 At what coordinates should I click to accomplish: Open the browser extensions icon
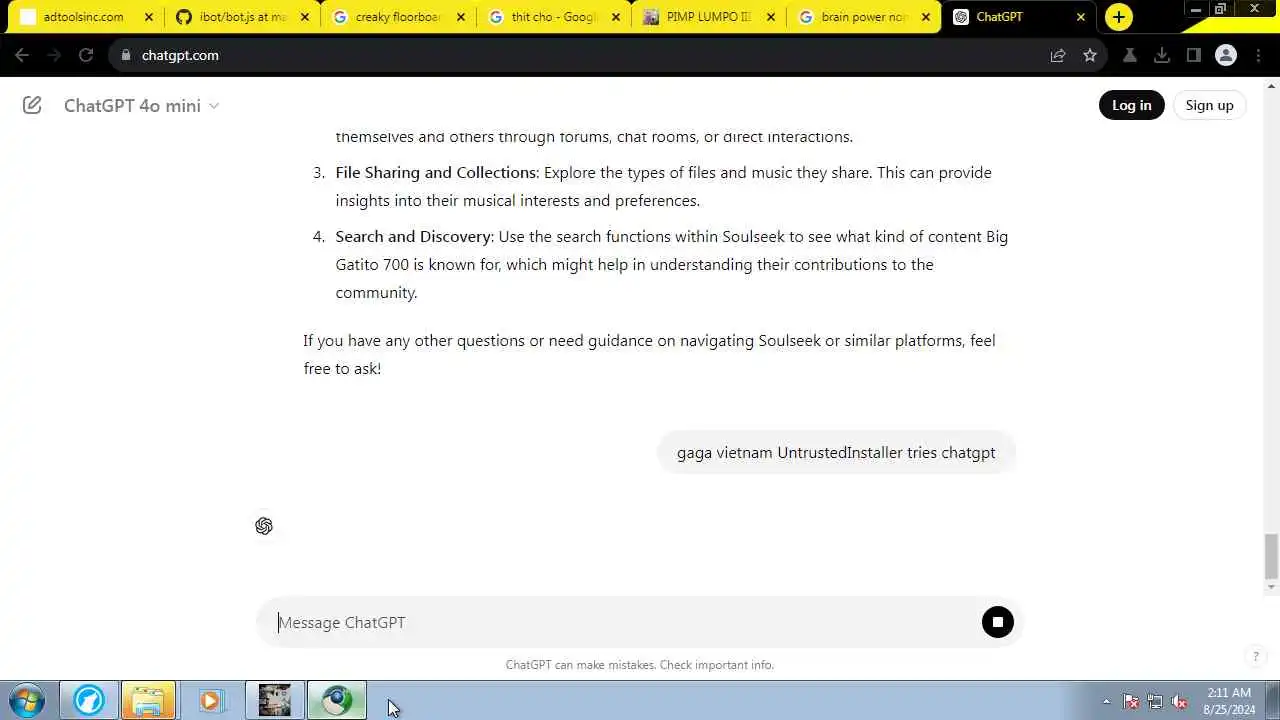(x=1130, y=55)
